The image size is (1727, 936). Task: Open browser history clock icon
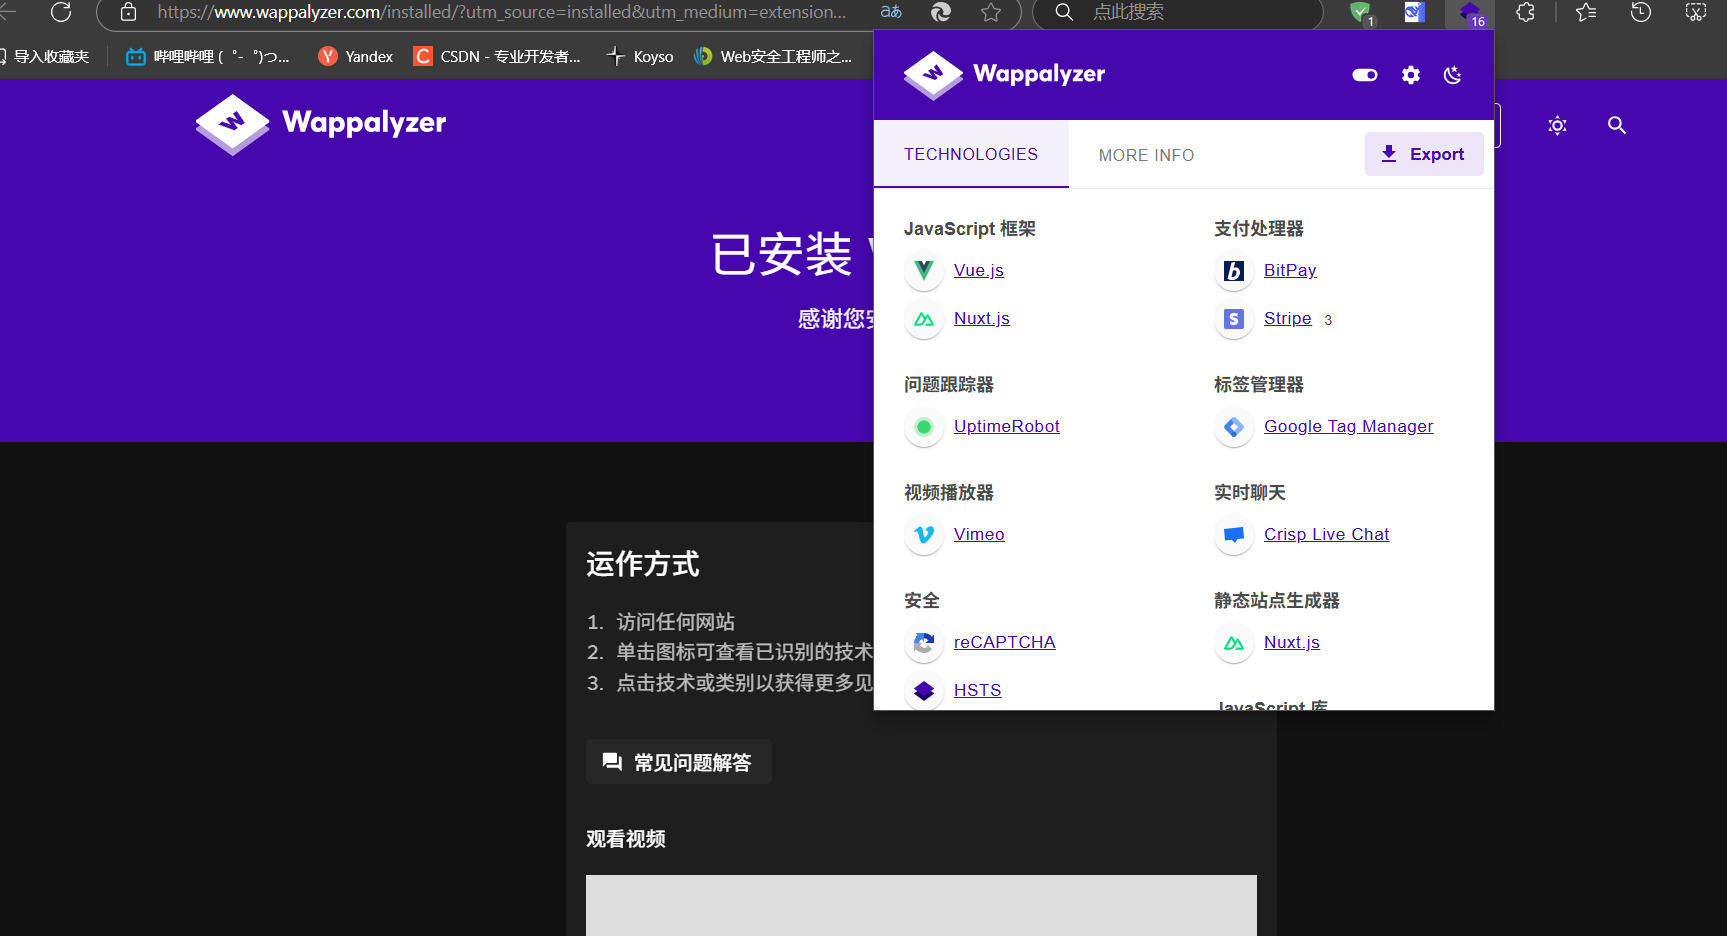click(x=1641, y=12)
